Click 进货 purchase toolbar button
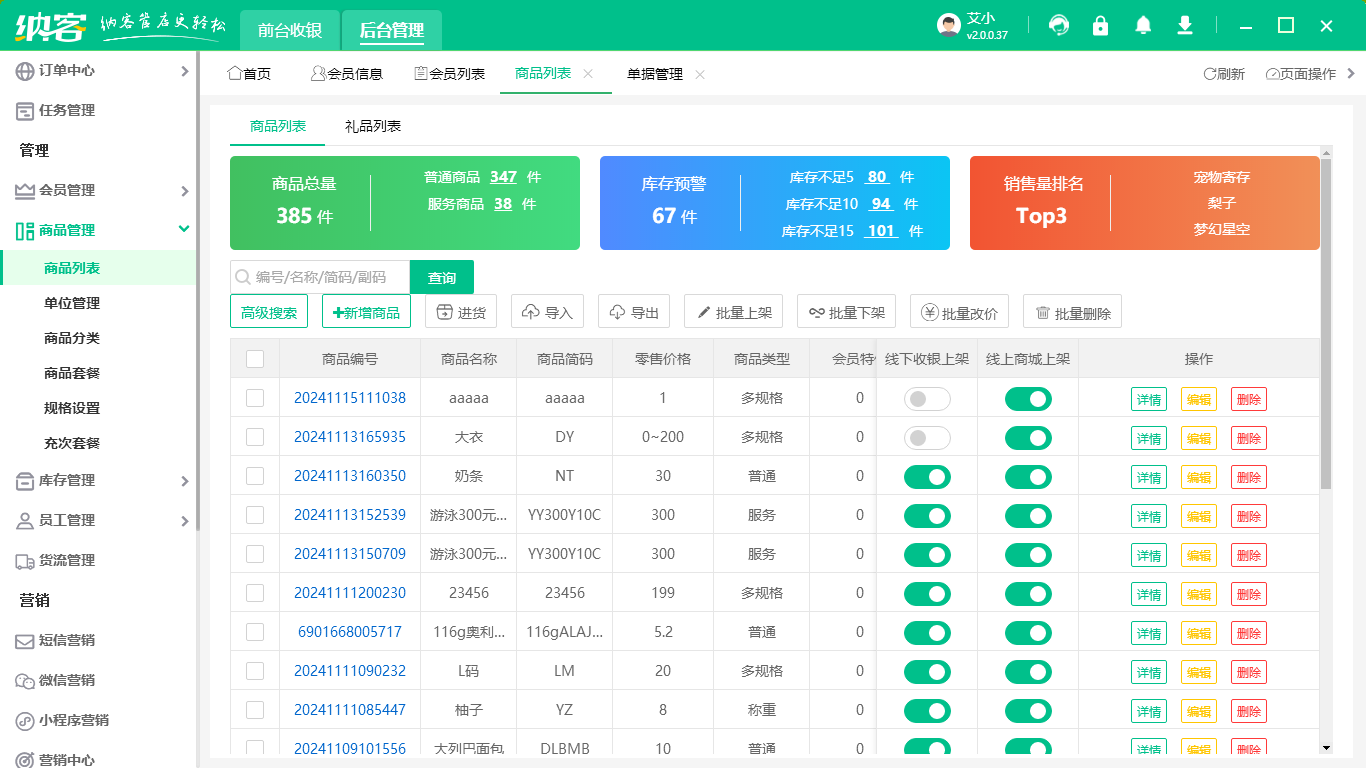 461,312
